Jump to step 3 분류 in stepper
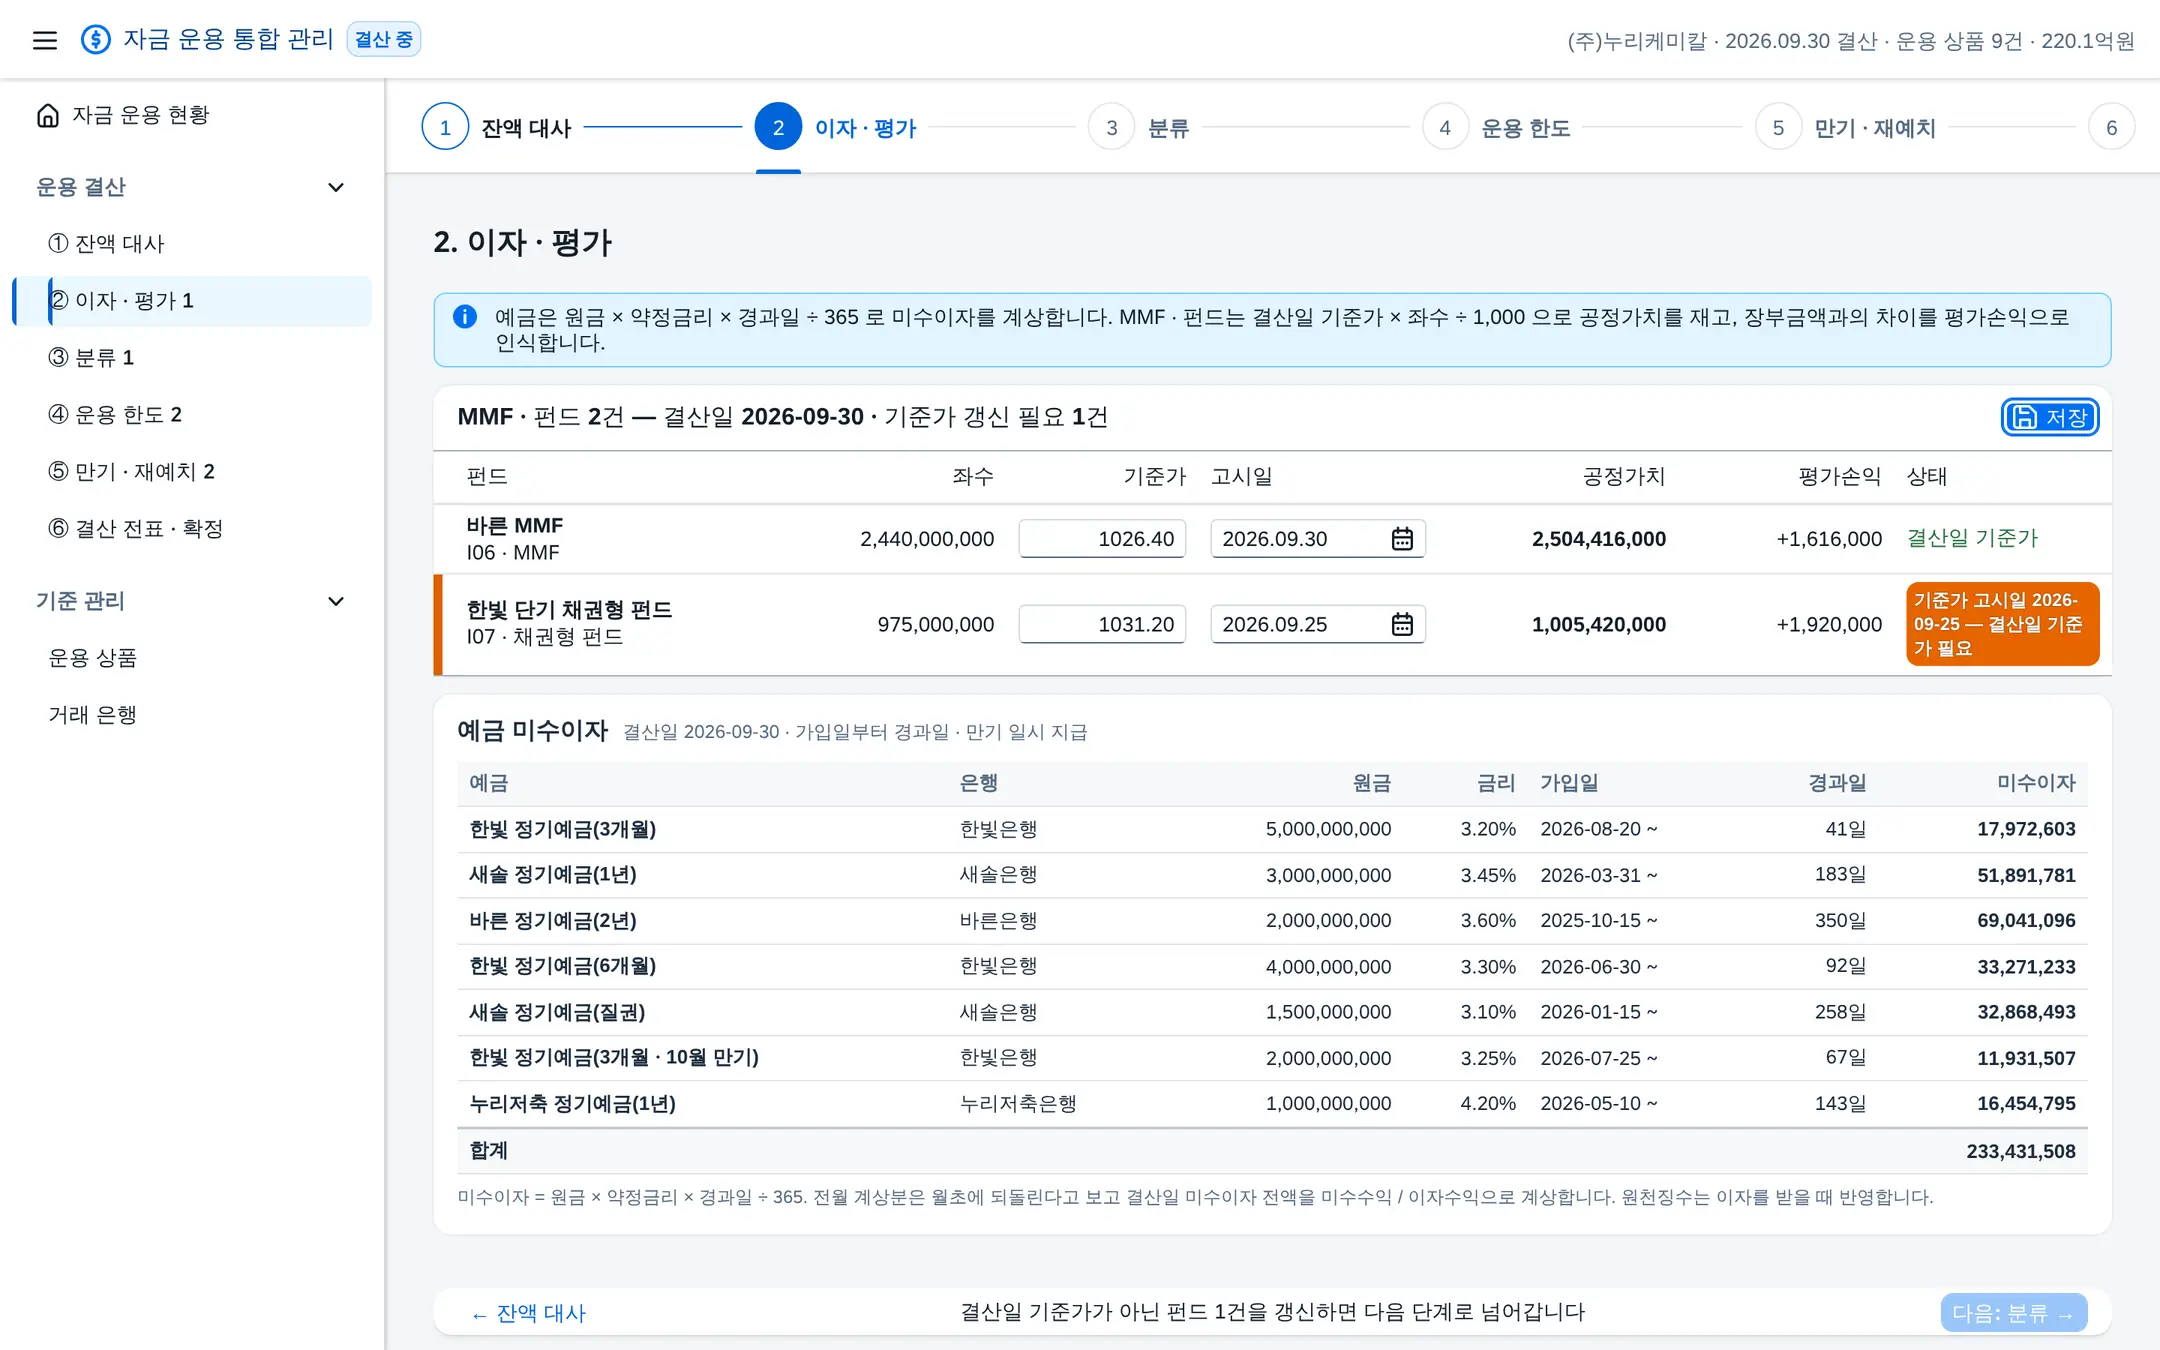 (1139, 128)
